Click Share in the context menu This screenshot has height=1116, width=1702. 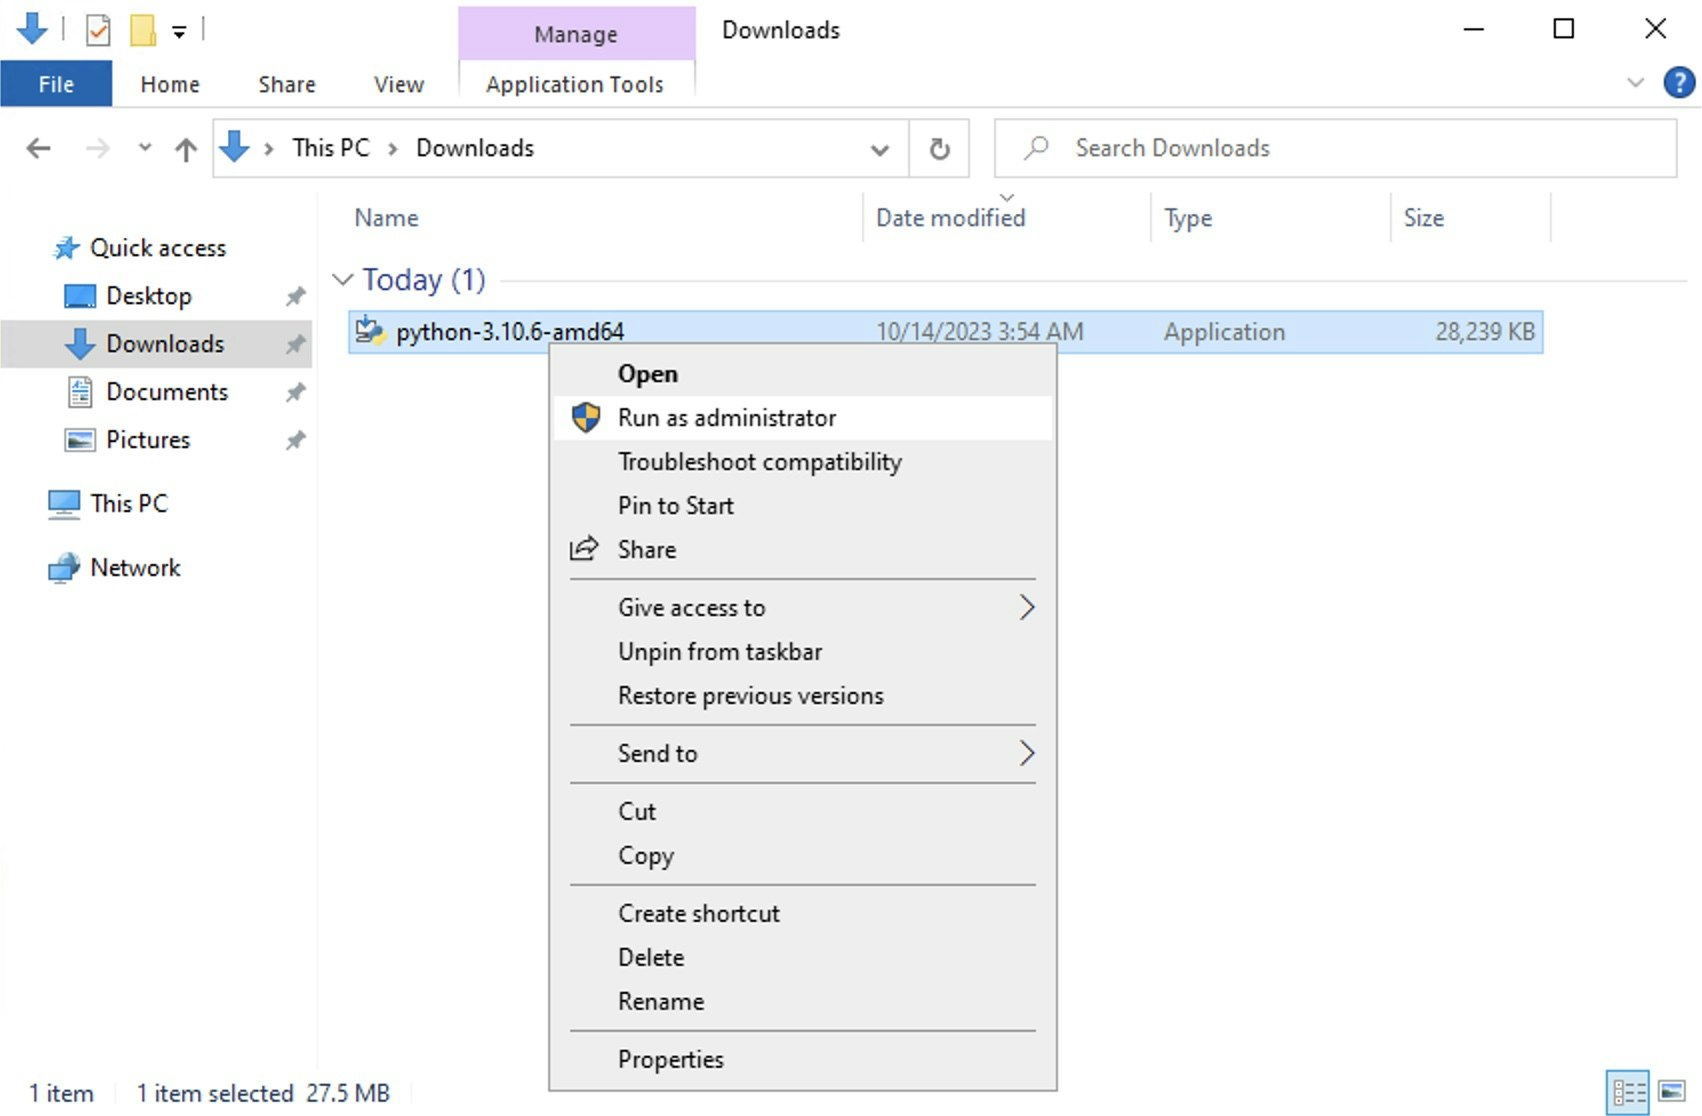(803, 550)
